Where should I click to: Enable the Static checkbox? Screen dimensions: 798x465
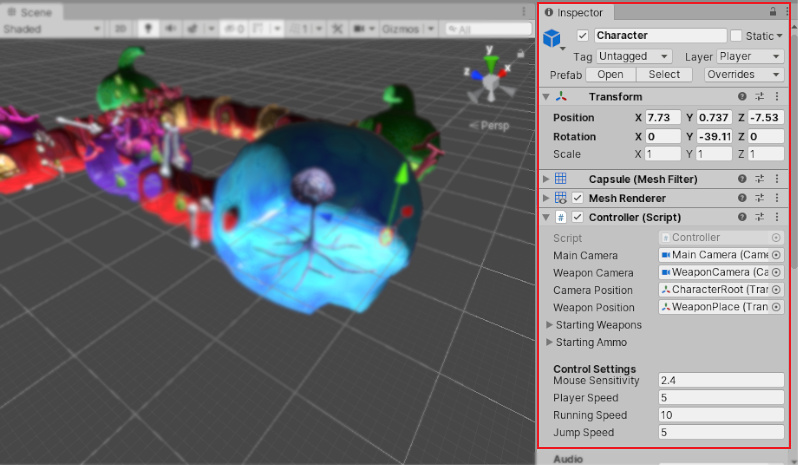(x=736, y=36)
